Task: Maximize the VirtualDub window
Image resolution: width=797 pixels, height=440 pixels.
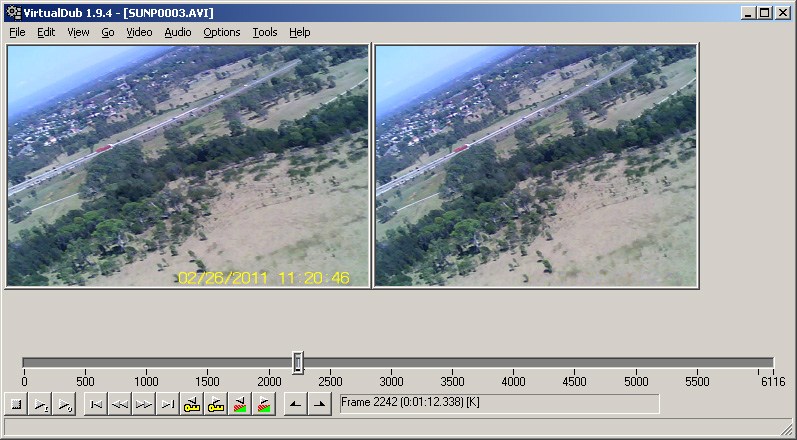Action: click(764, 13)
